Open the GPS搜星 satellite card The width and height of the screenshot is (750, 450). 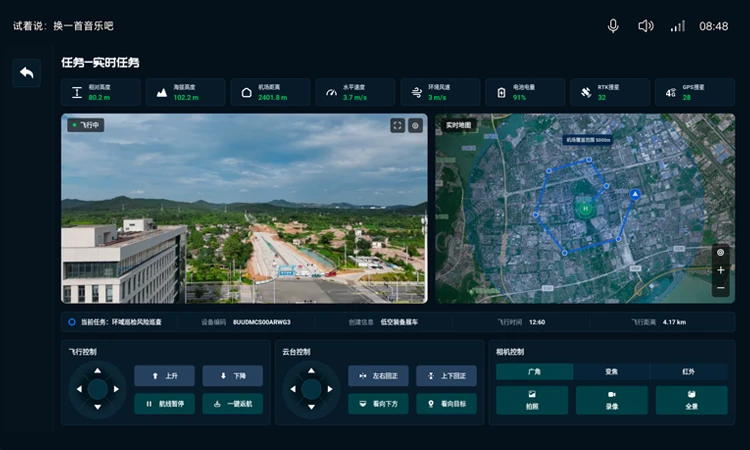[x=695, y=92]
